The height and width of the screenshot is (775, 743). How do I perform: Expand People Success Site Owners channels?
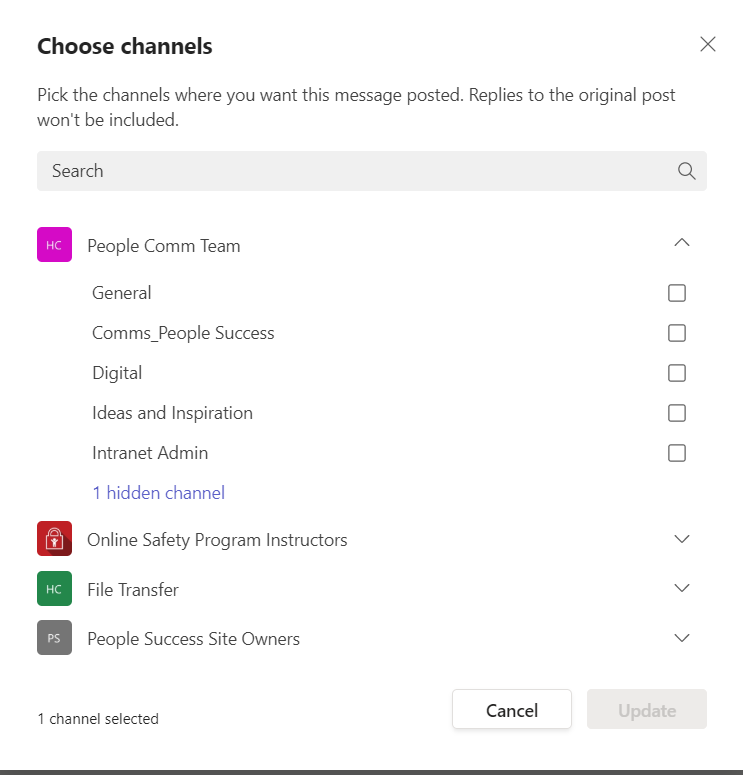click(x=682, y=637)
